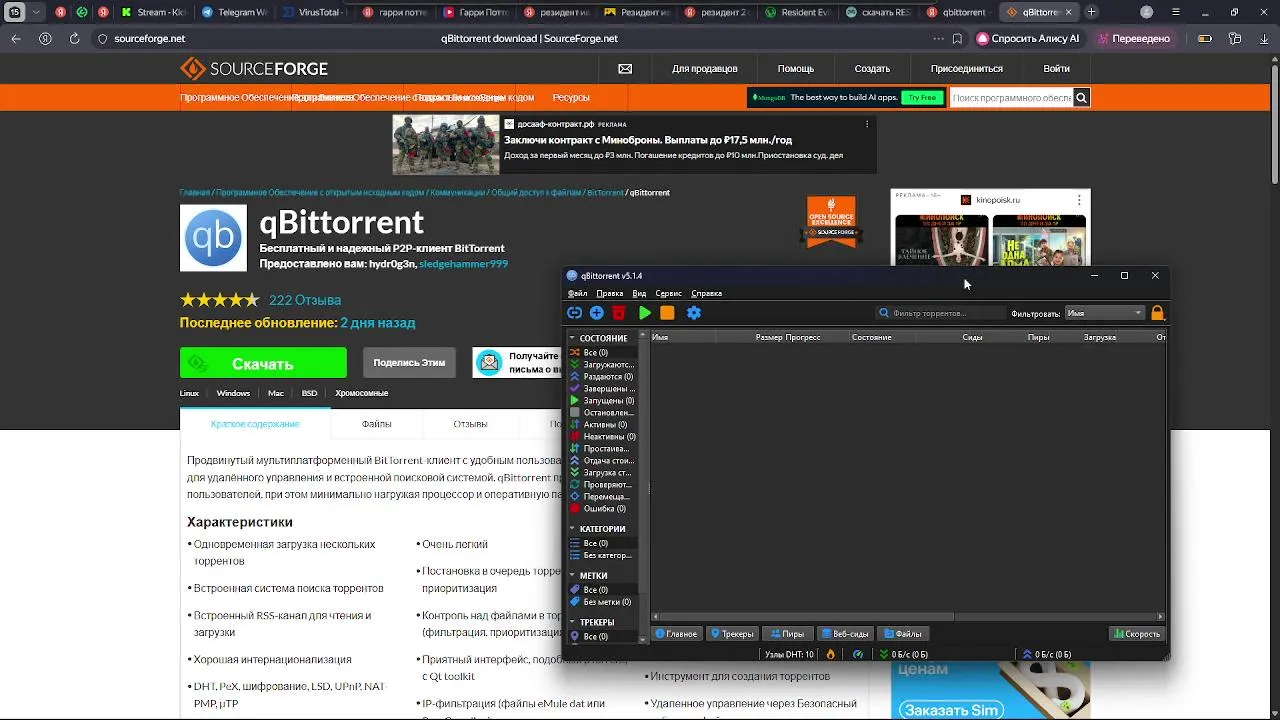This screenshot has height=720, width=1280.
Task: Click the envelope icon in the SourceForge header
Action: (x=625, y=69)
